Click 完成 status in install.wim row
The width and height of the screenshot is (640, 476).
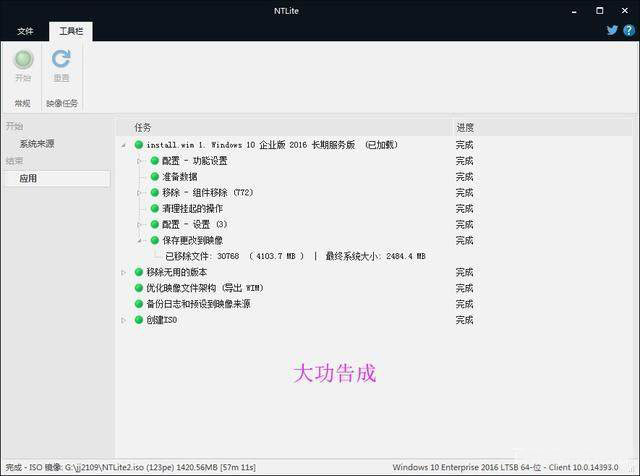(464, 145)
